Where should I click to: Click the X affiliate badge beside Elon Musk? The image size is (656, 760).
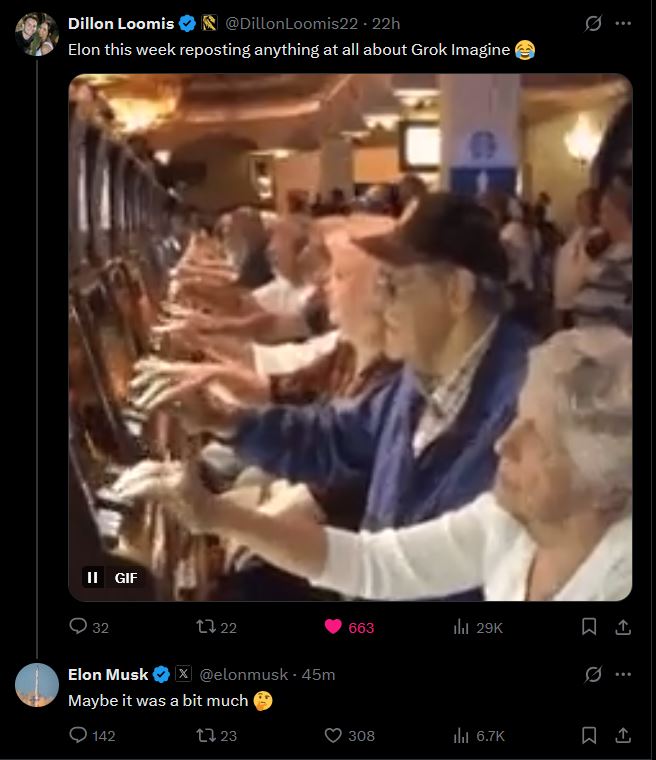coord(183,674)
